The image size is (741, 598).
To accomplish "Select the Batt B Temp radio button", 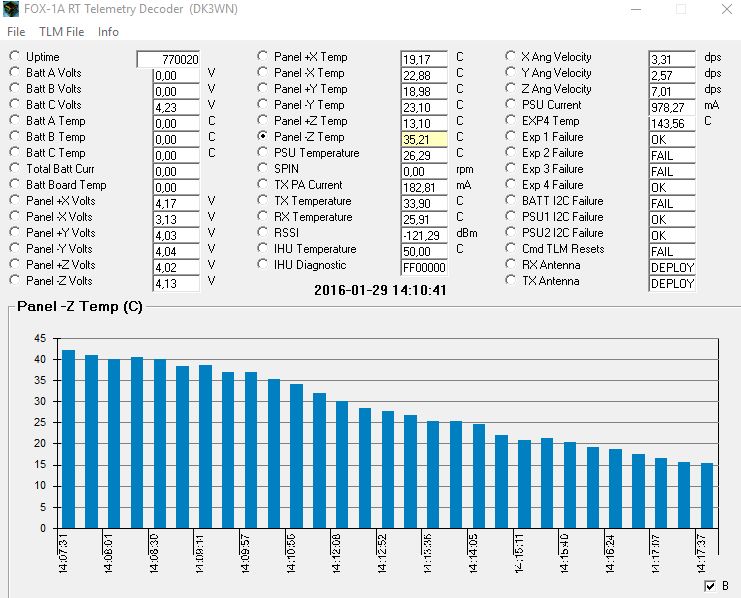I will [15, 137].
